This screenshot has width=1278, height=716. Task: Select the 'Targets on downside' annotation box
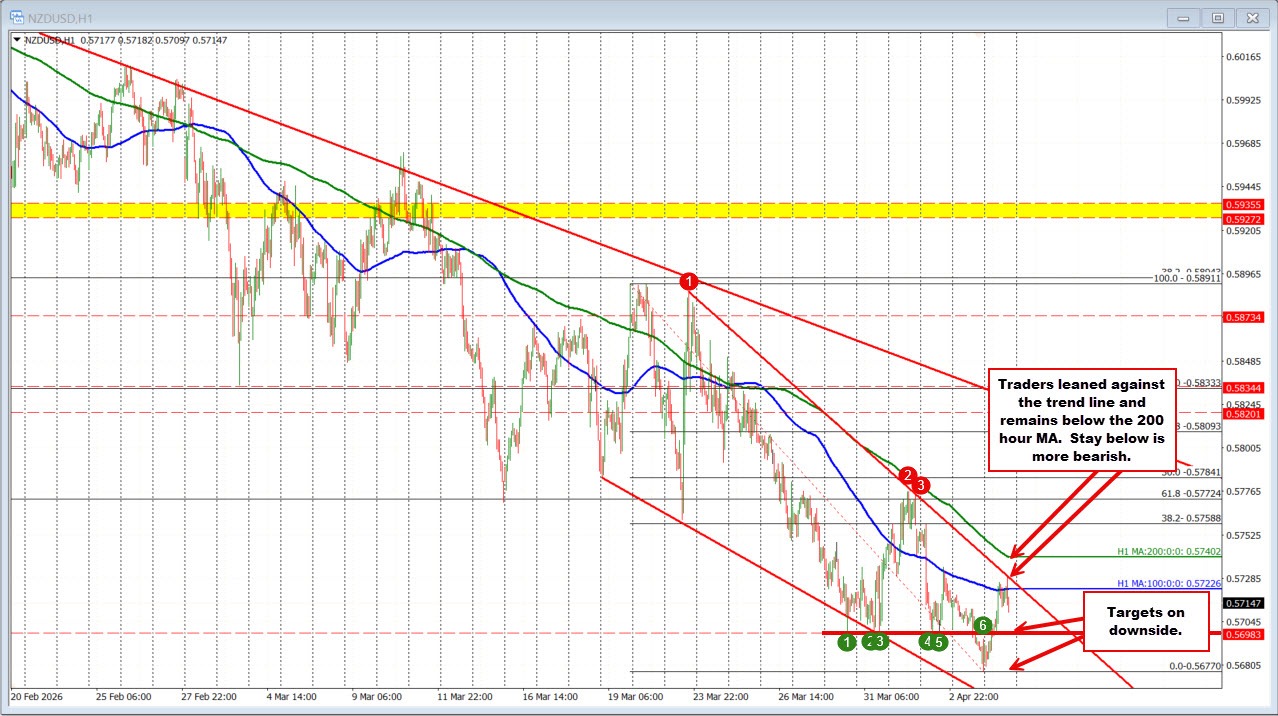[1146, 621]
